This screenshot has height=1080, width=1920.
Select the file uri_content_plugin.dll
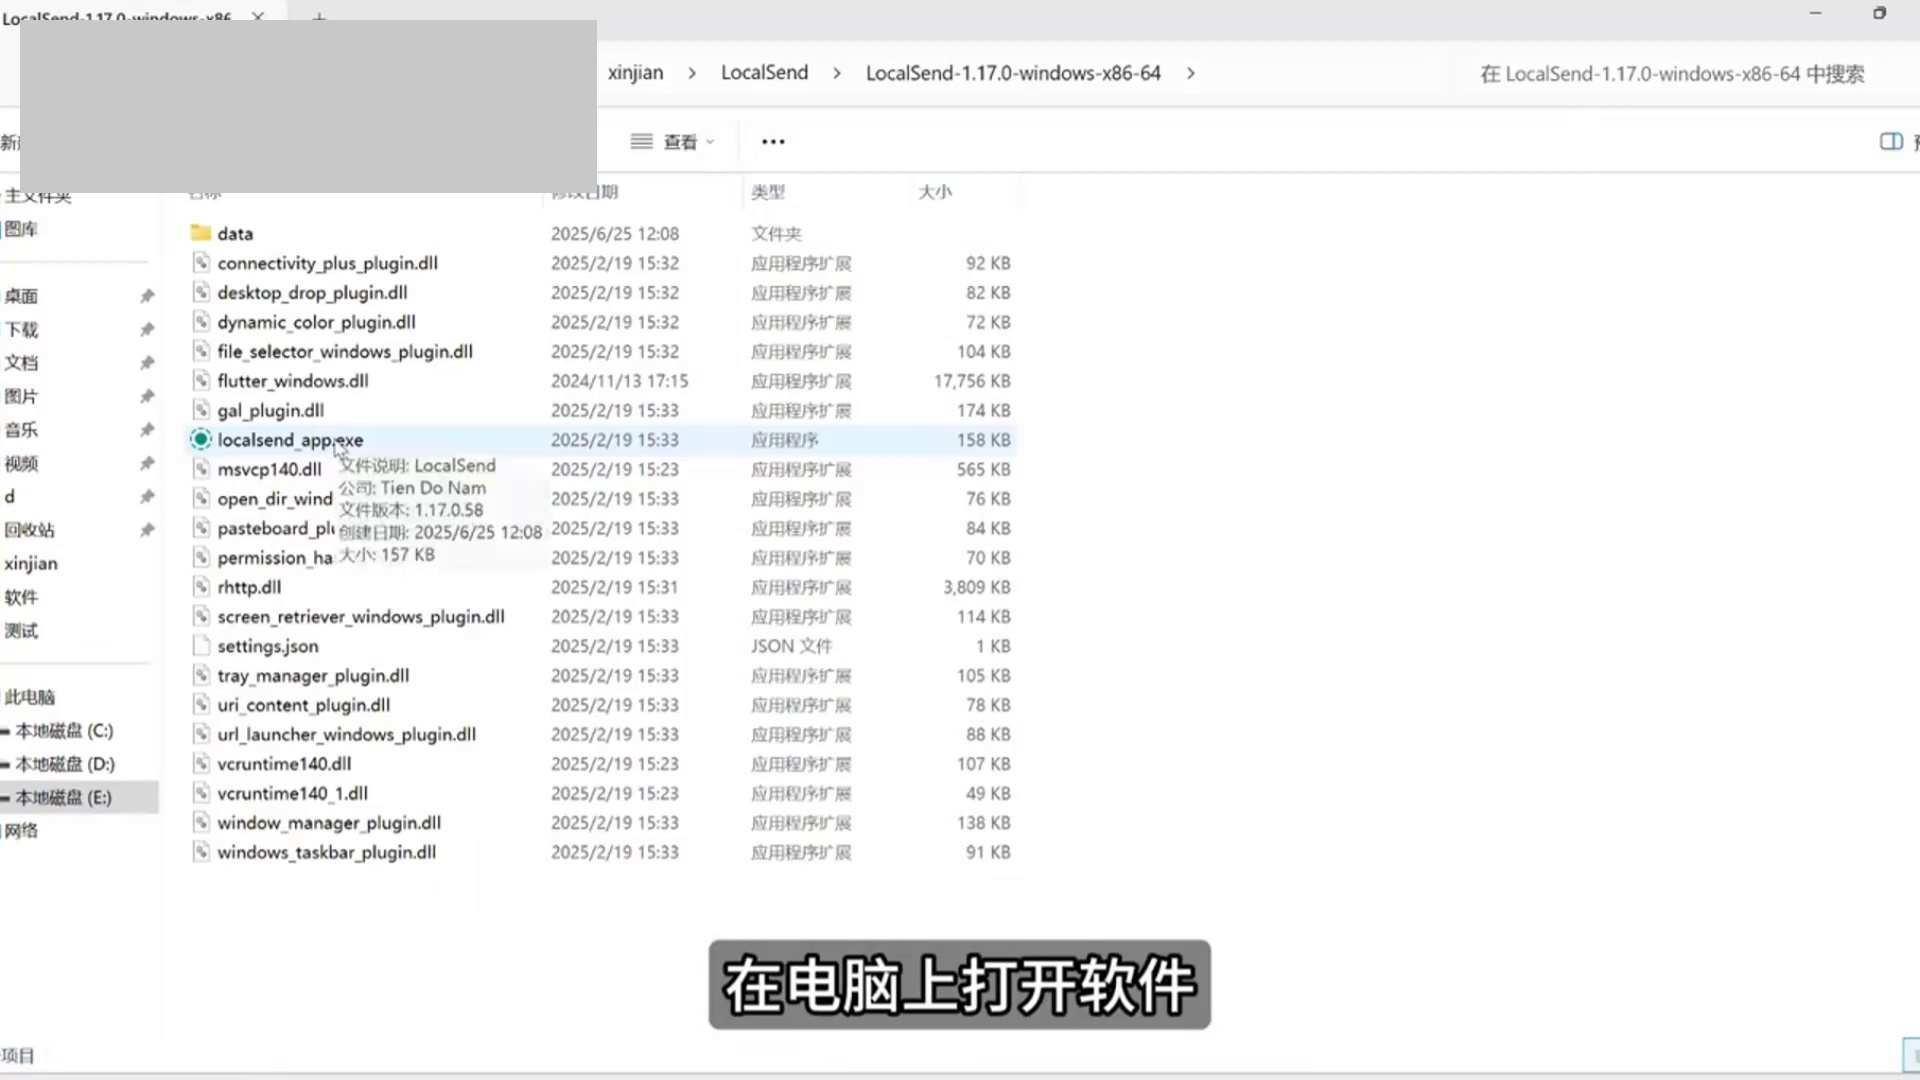click(304, 705)
